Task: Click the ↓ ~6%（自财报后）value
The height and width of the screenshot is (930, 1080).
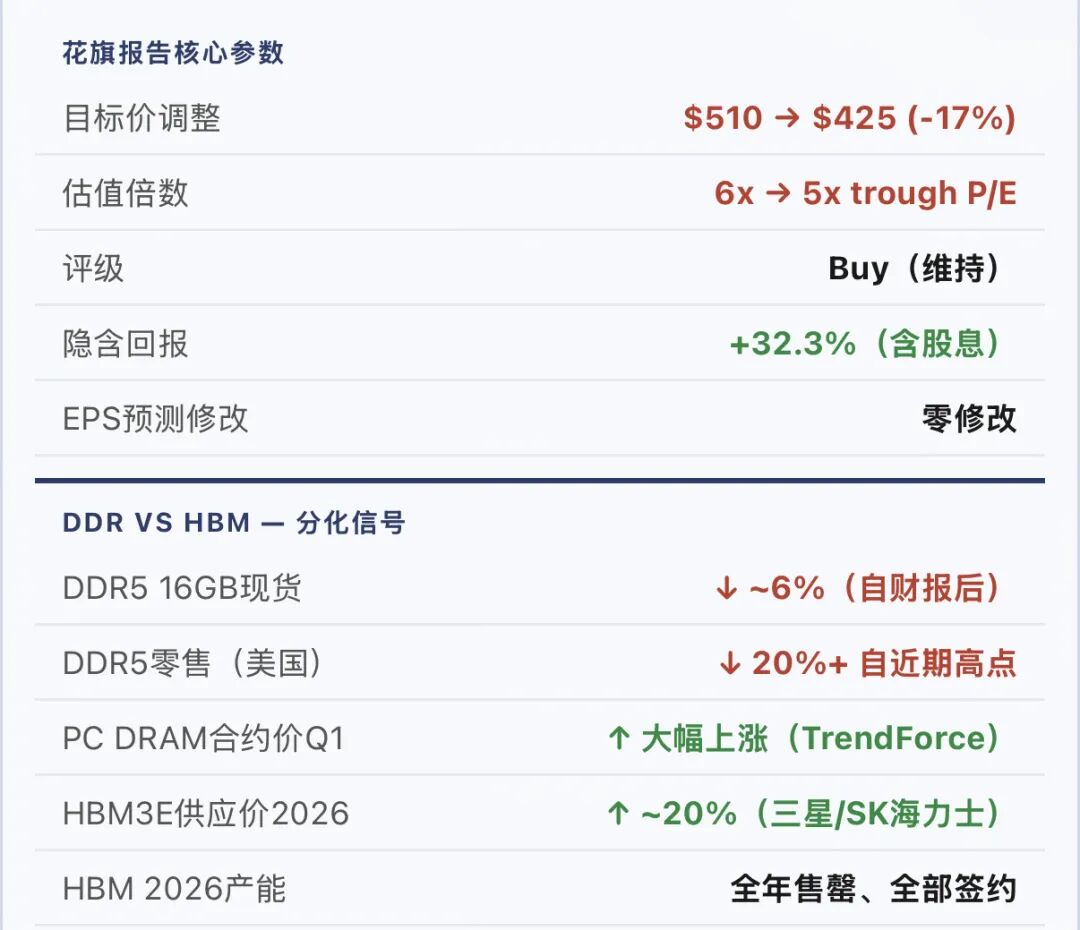Action: pyautogui.click(x=859, y=588)
